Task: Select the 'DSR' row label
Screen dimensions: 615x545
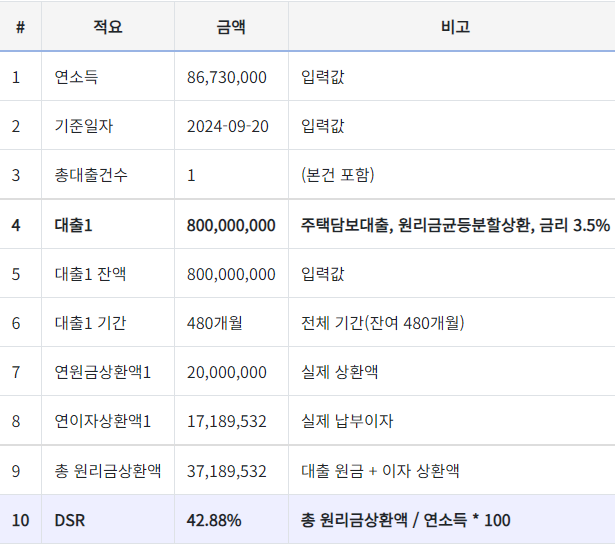Action: (x=70, y=521)
